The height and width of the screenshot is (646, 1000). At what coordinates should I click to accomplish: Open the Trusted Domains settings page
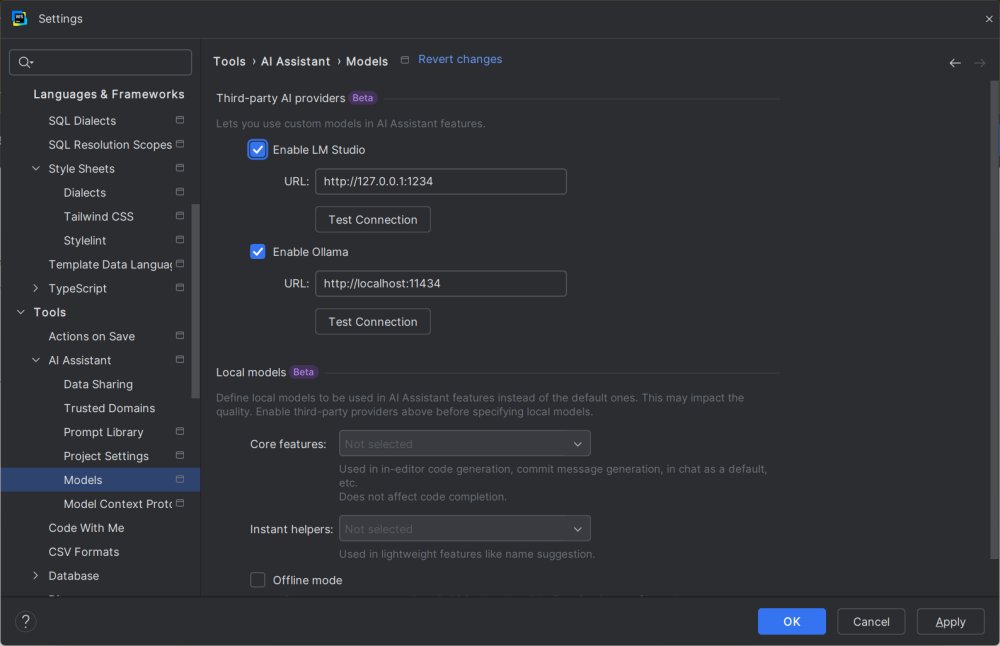click(x=109, y=408)
